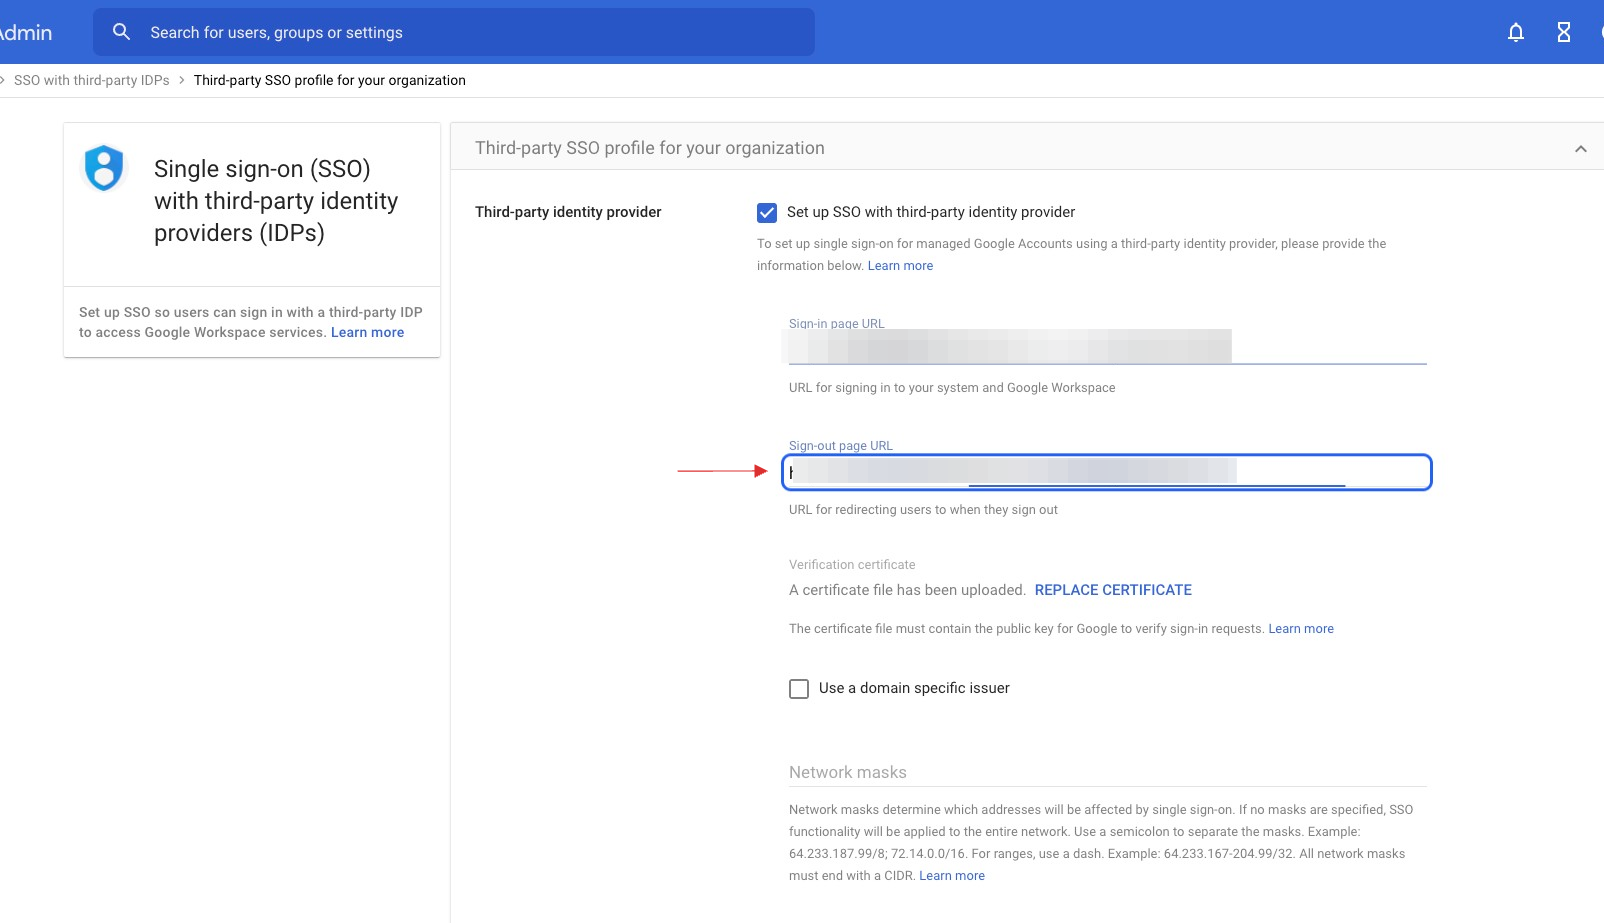Click inside the Sign-out page URL field
The width and height of the screenshot is (1604, 923).
pyautogui.click(x=1107, y=472)
